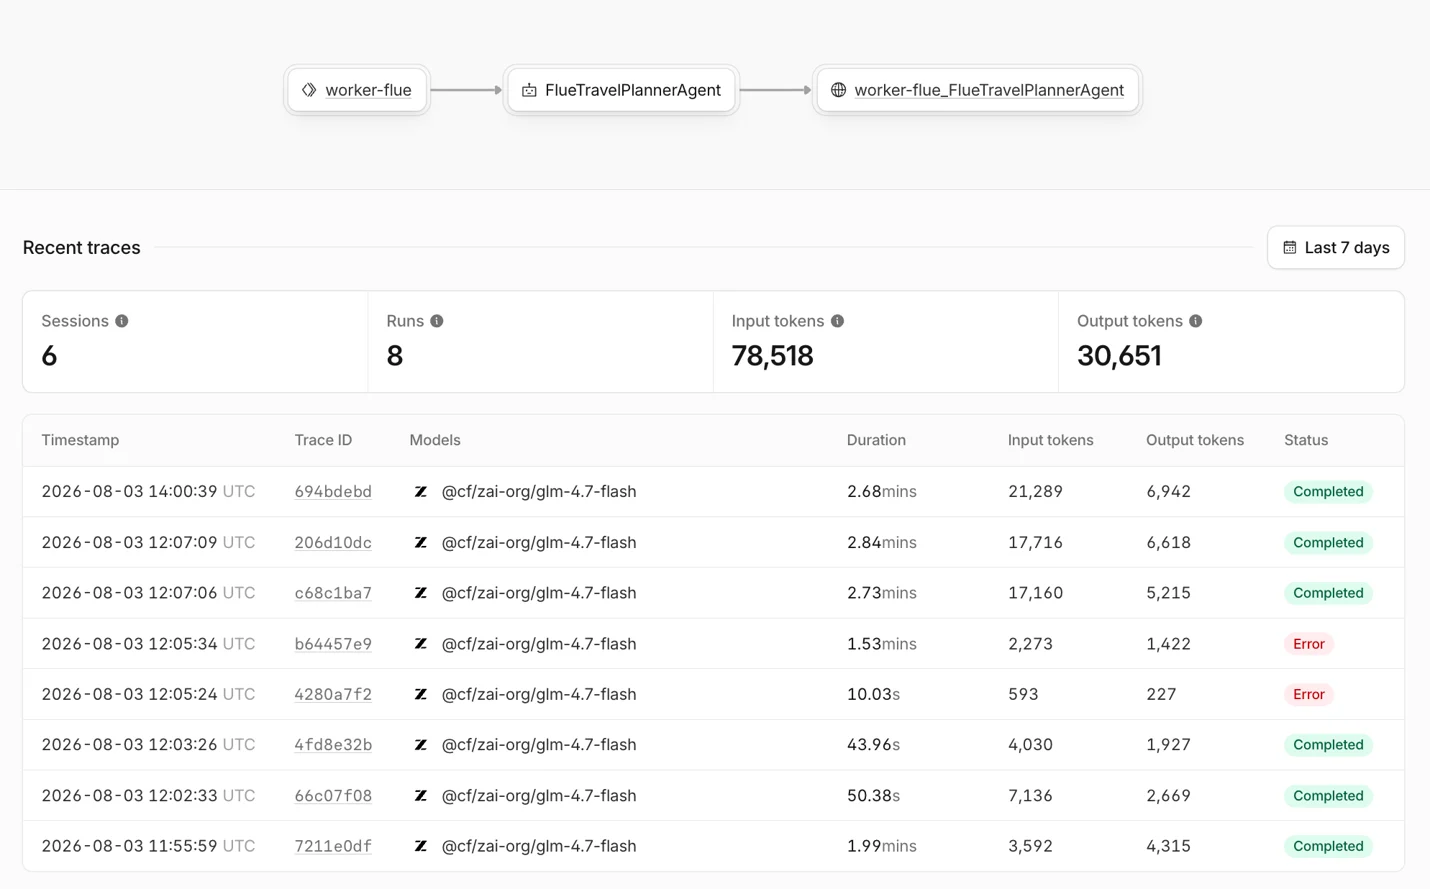This screenshot has width=1430, height=889.
Task: Click the Duration column header
Action: [876, 440]
